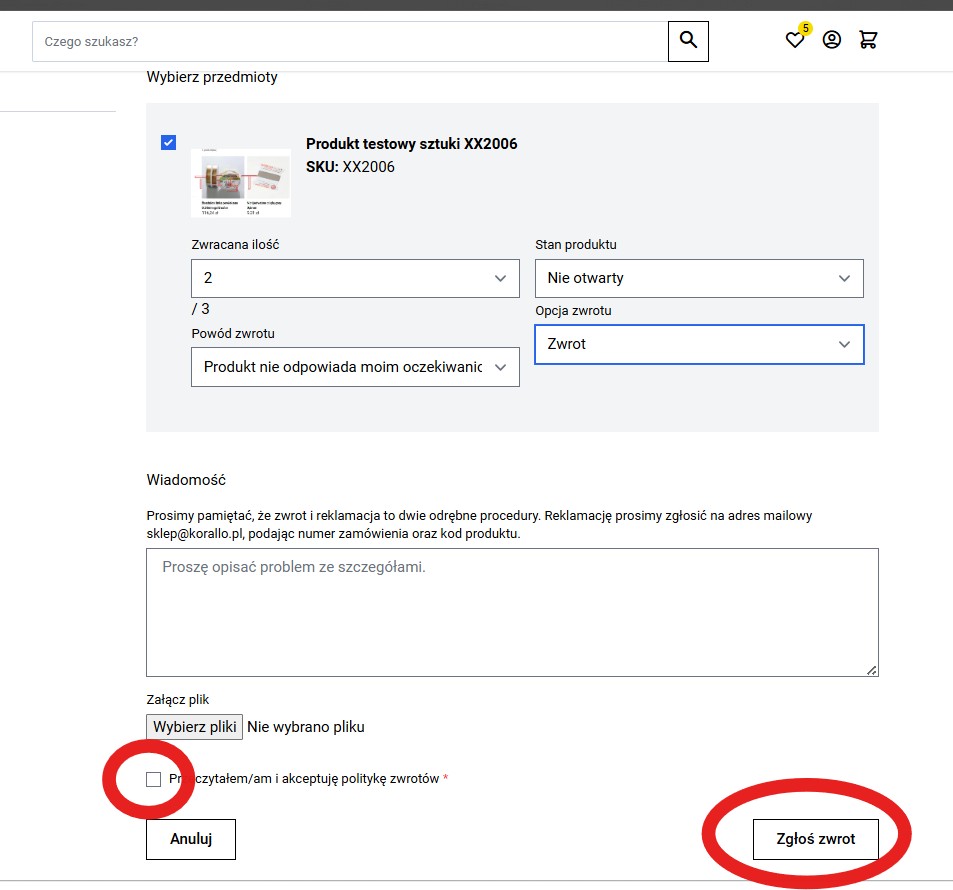Click the Zgłoś zwrot button
The width and height of the screenshot is (953, 890).
(x=816, y=839)
